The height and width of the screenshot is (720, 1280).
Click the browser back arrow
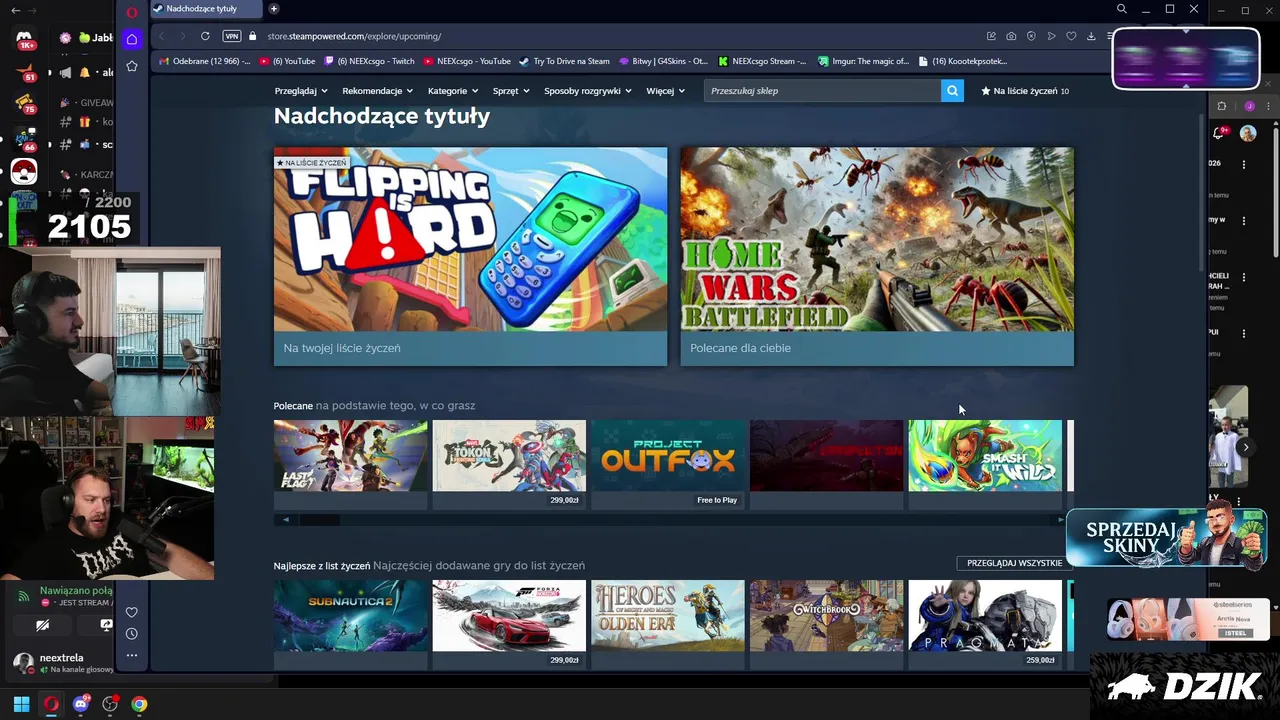pos(161,36)
